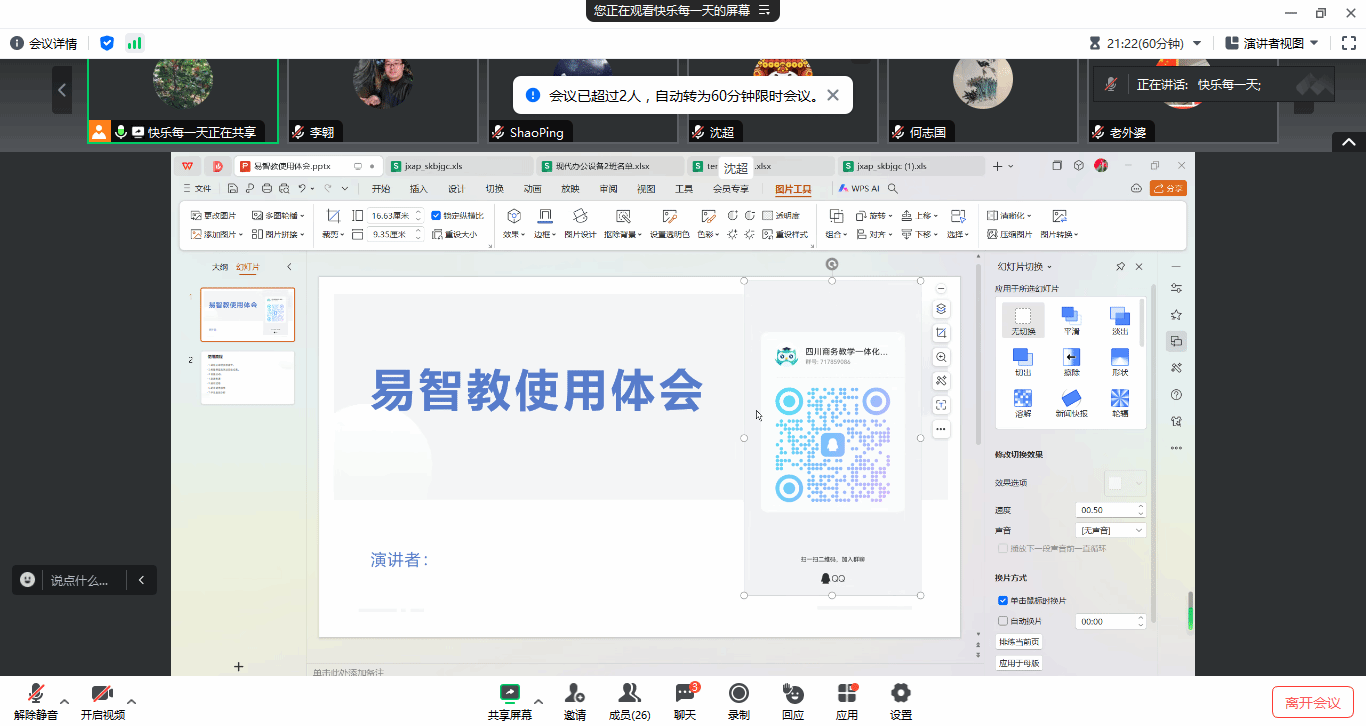The width and height of the screenshot is (1366, 726).
Task: Open the 演讲者视图 view dropdown
Action: pyautogui.click(x=1272, y=43)
